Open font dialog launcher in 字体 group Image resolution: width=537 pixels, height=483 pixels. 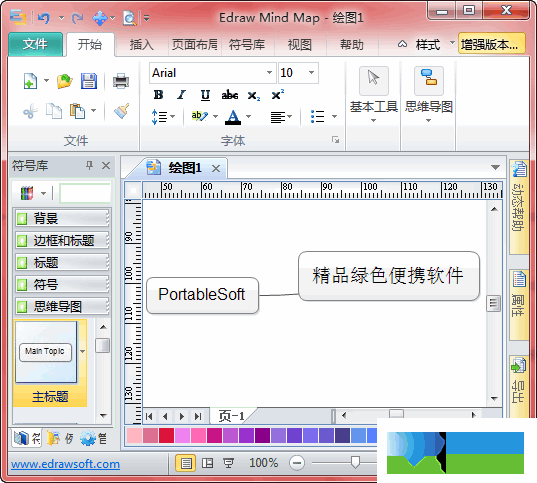(335, 139)
